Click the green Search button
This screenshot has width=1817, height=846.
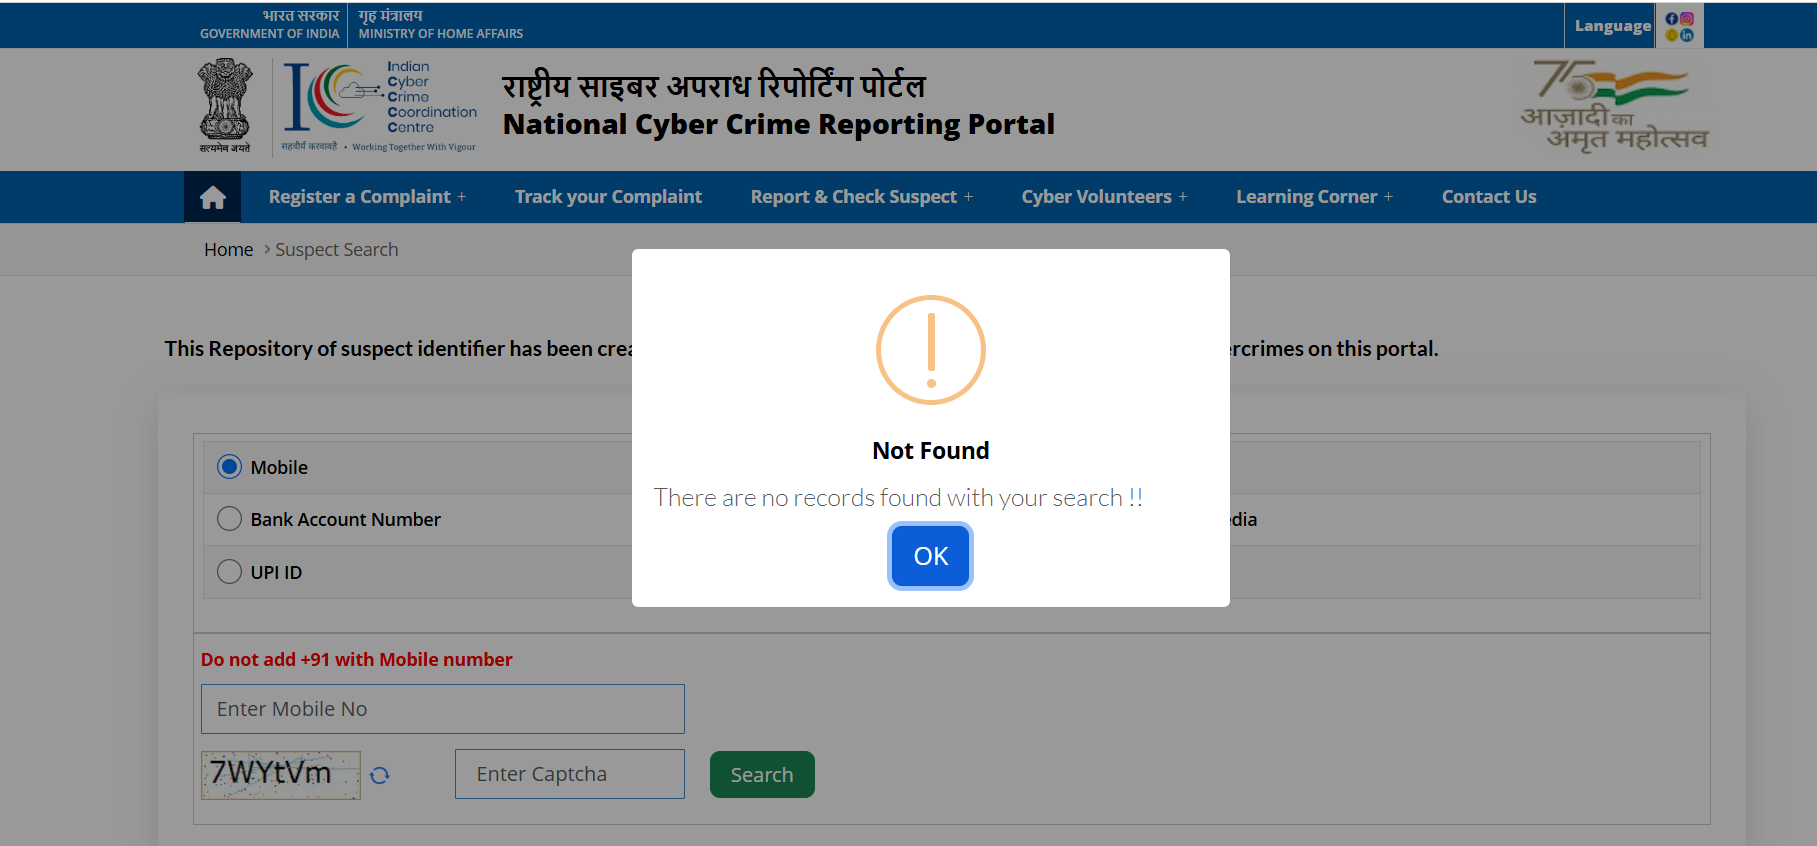tap(762, 775)
